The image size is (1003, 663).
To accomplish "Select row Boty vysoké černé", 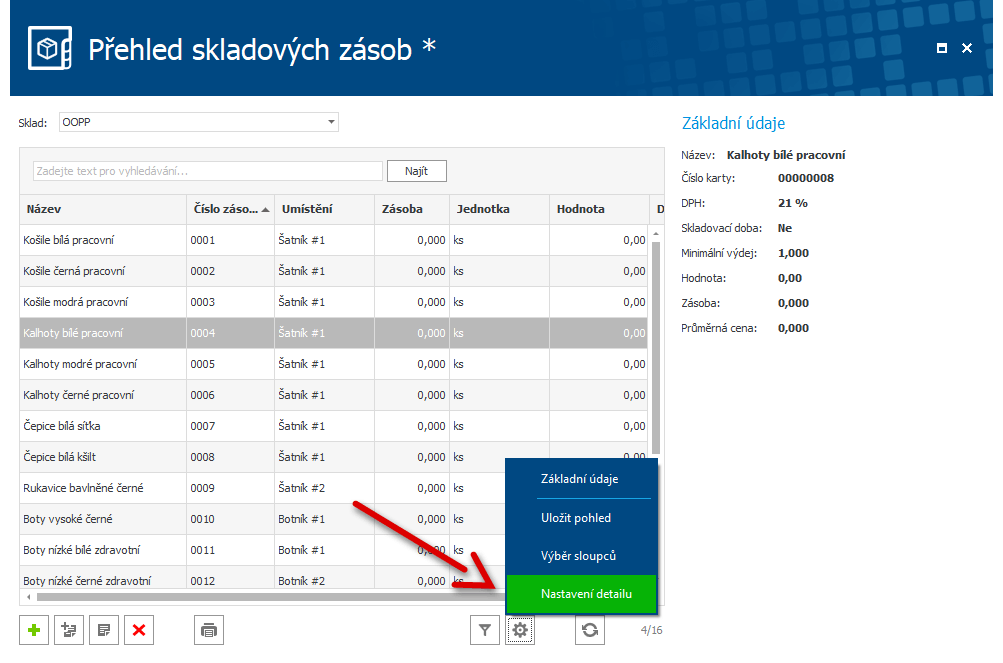I will [262, 519].
